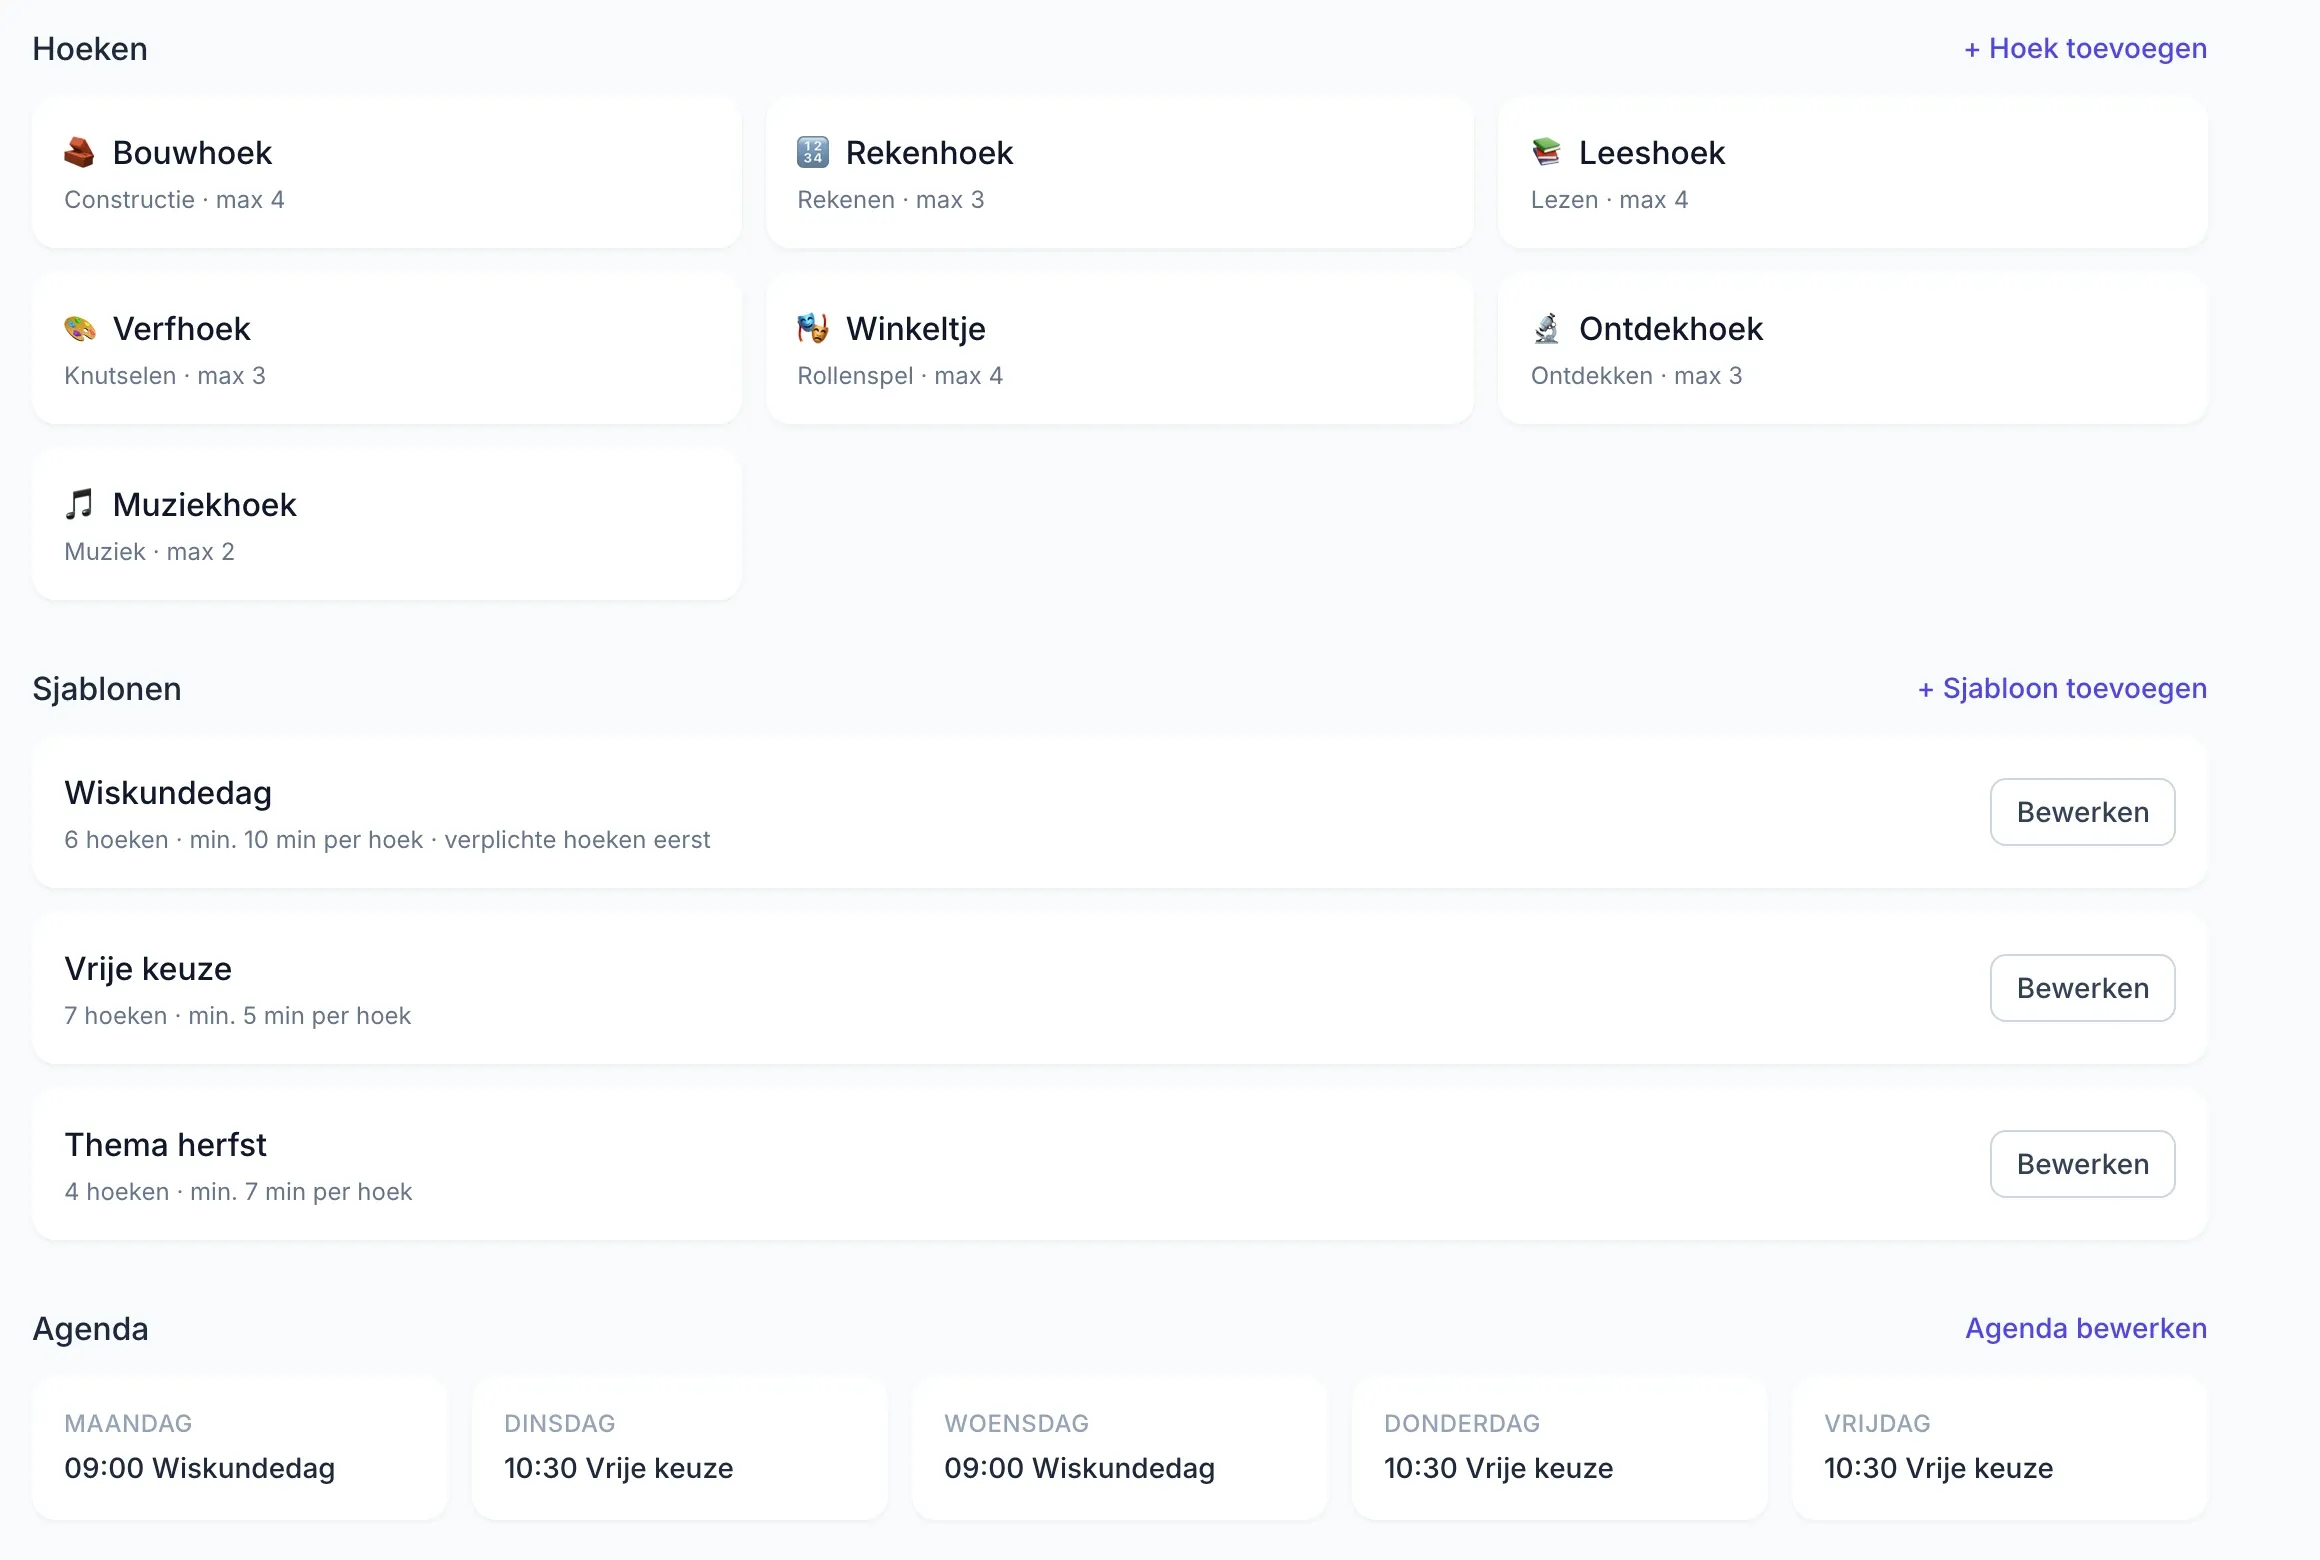Select the Winkeltje card title
The image size is (2320, 1560).
[x=915, y=329]
